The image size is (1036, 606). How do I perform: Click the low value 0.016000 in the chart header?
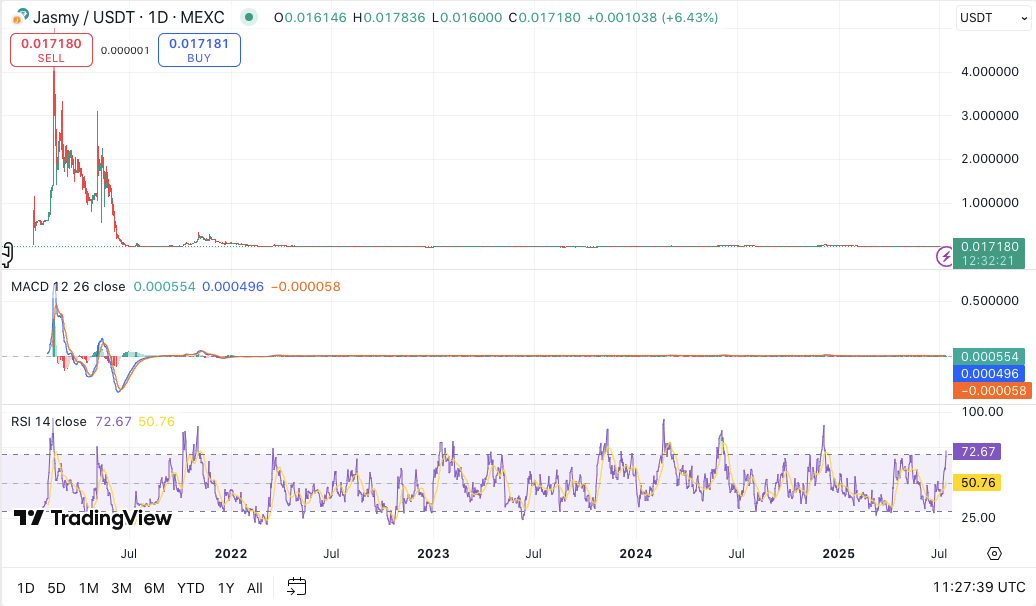[x=472, y=18]
